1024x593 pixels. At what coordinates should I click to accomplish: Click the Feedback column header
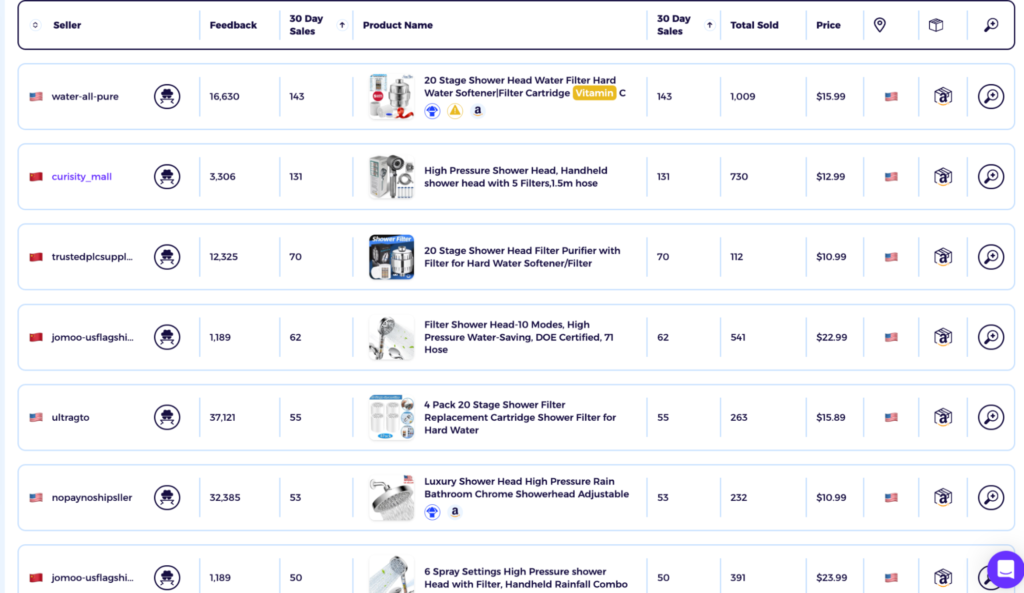pyautogui.click(x=233, y=25)
